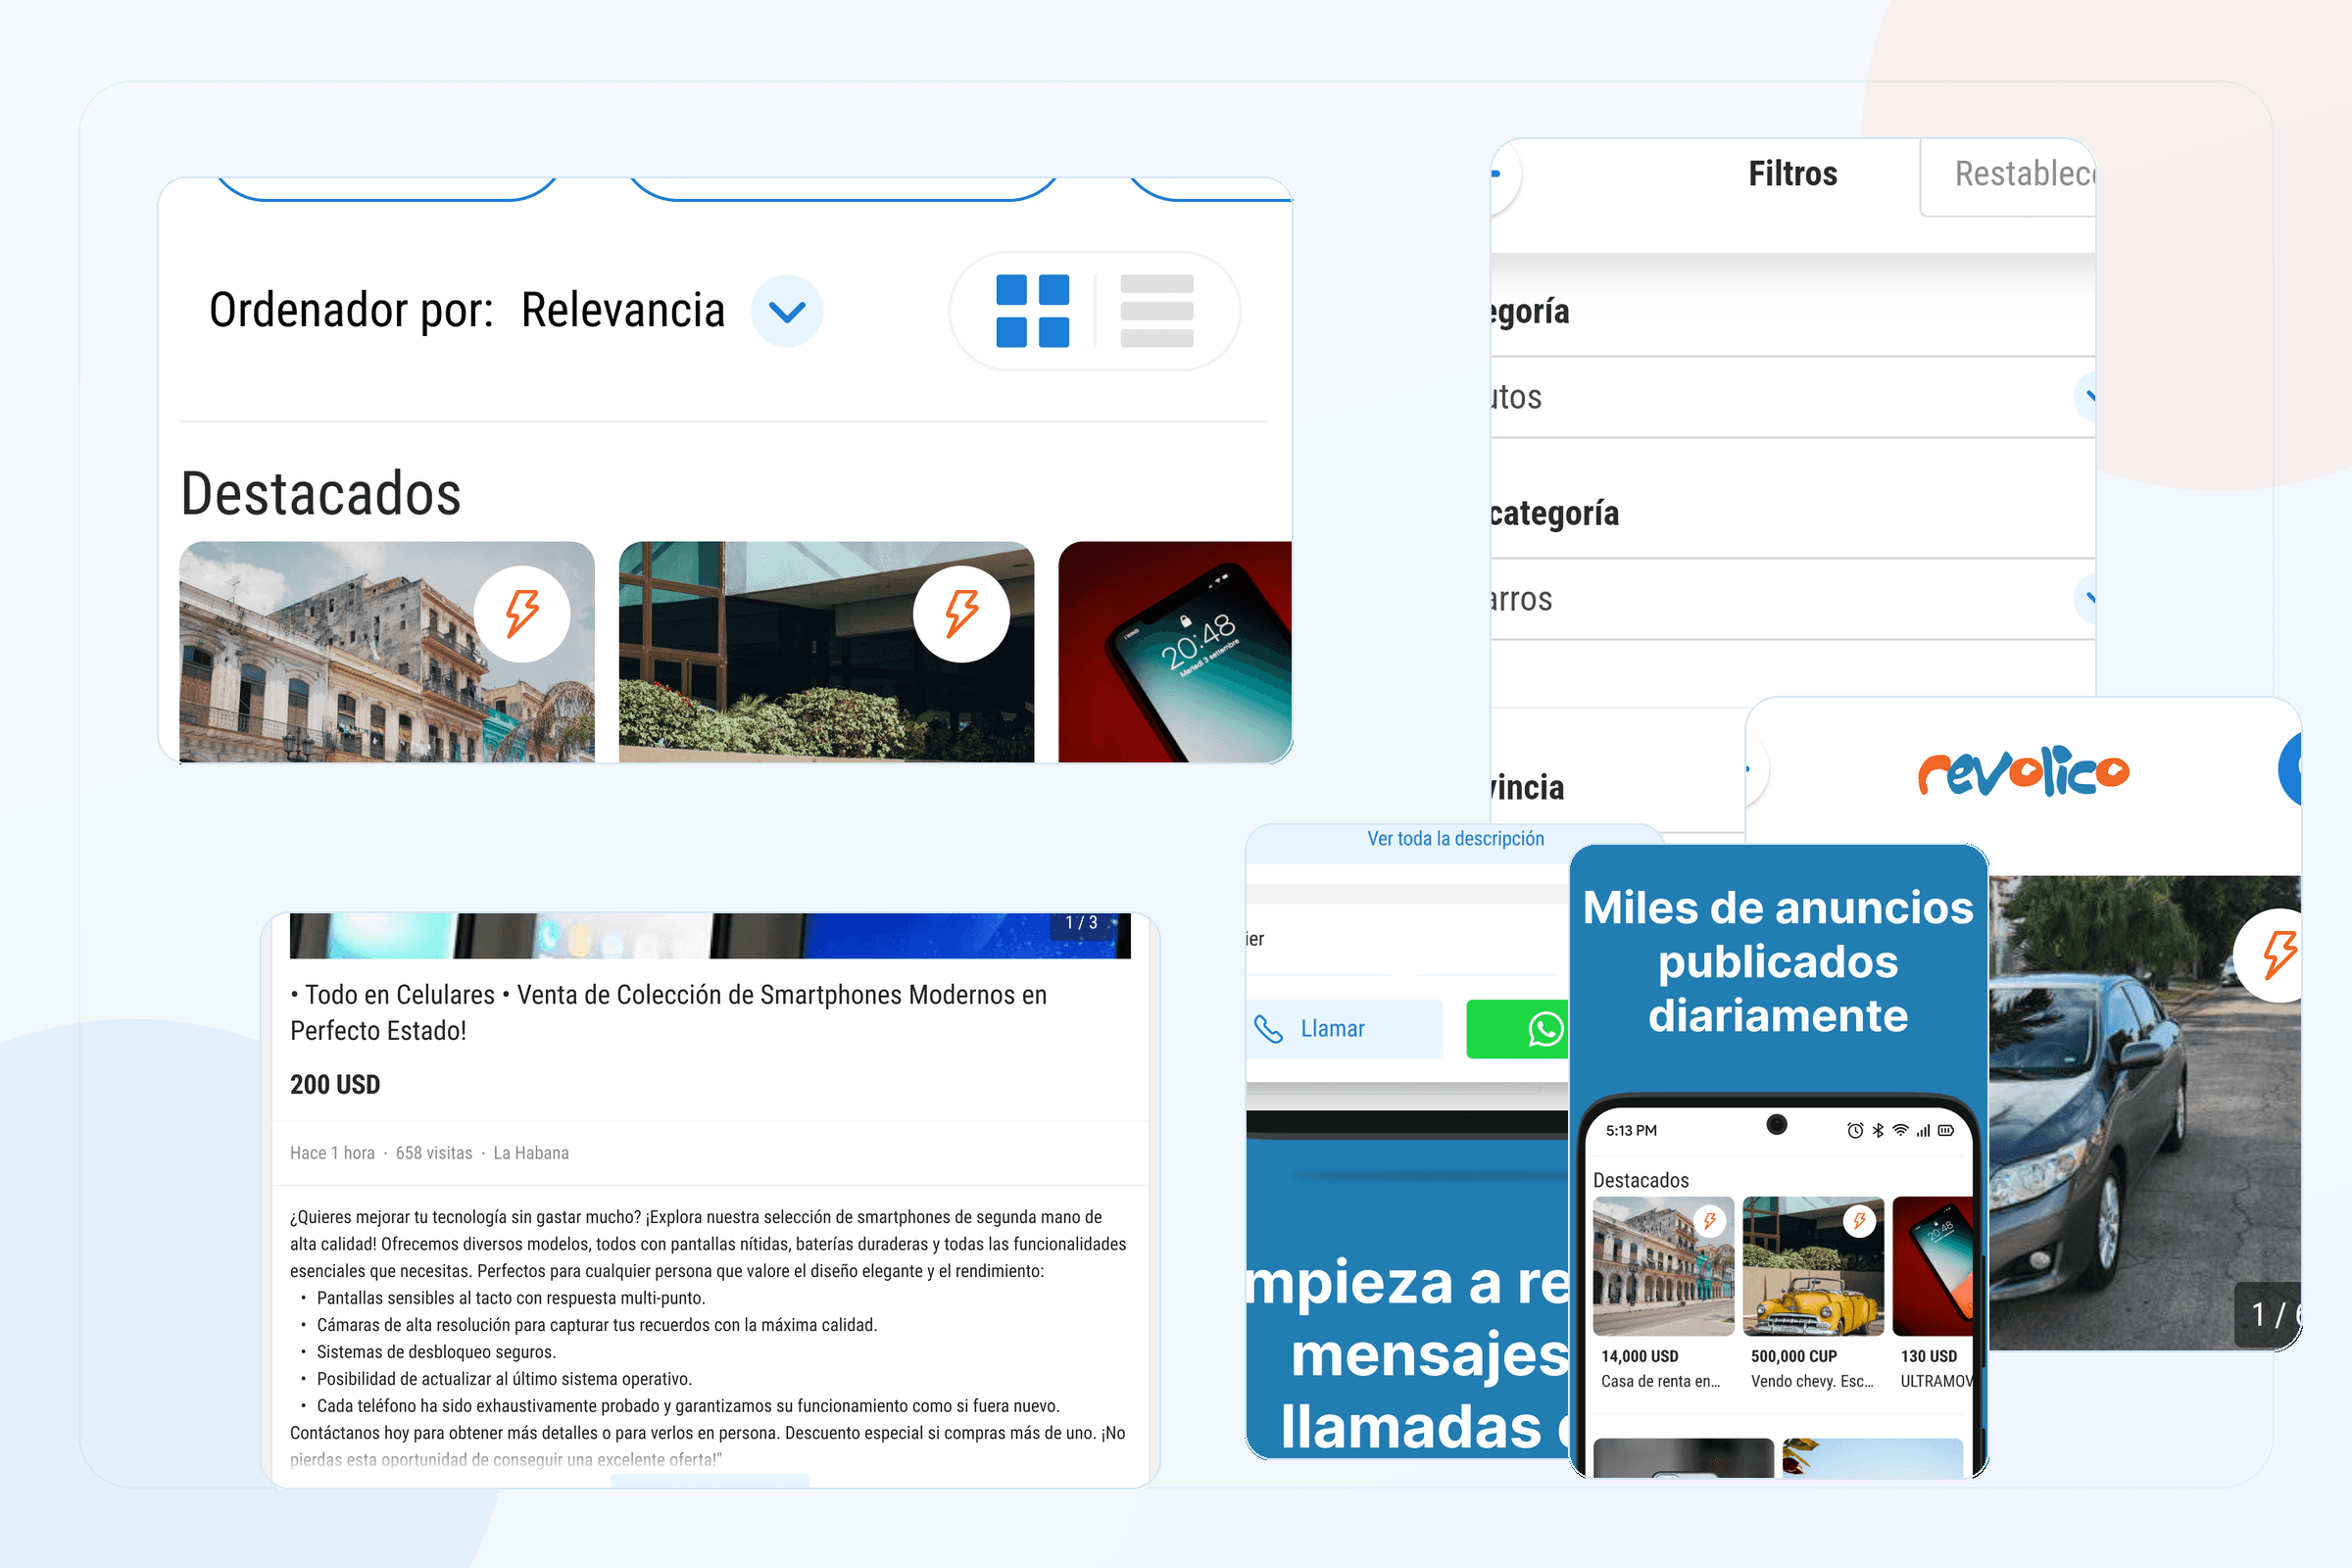Click lightning badge on phone's house thumbnail

(1710, 1221)
